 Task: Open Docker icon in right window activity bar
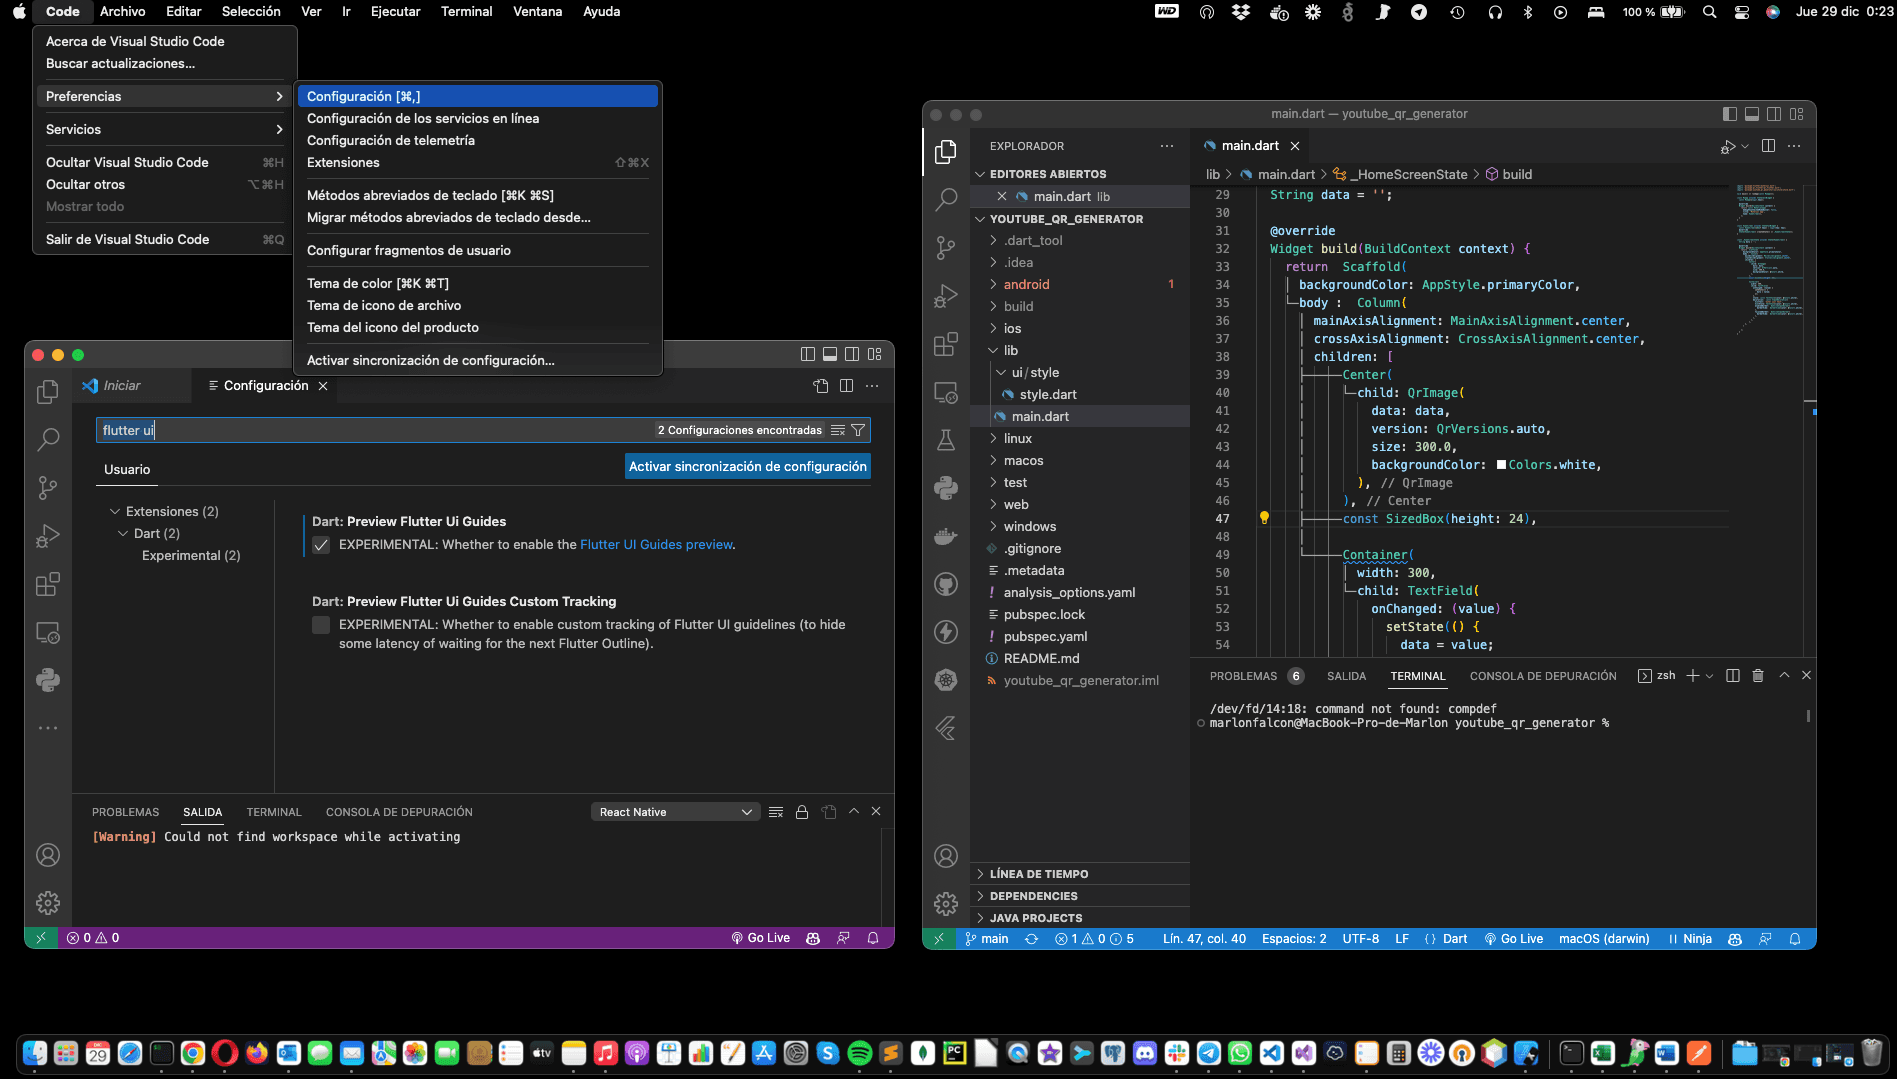pos(945,536)
